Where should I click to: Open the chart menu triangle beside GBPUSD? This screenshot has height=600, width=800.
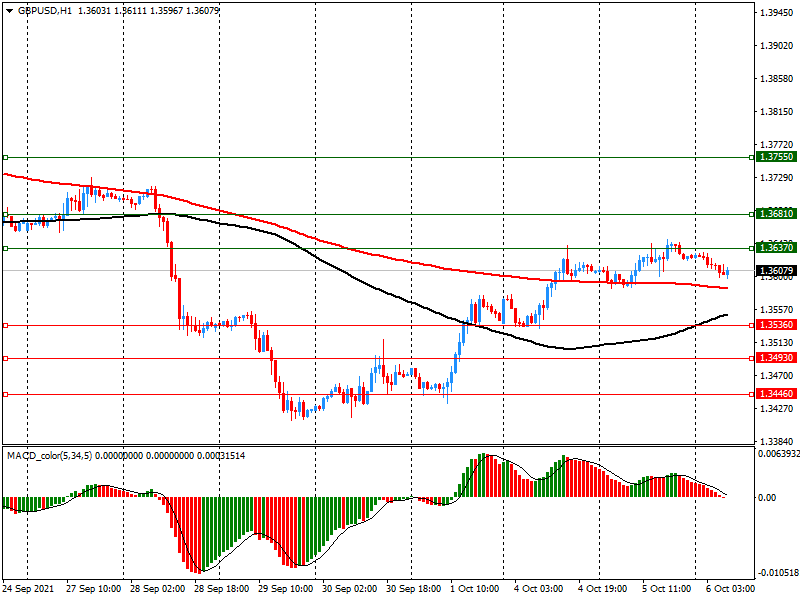(x=9, y=10)
